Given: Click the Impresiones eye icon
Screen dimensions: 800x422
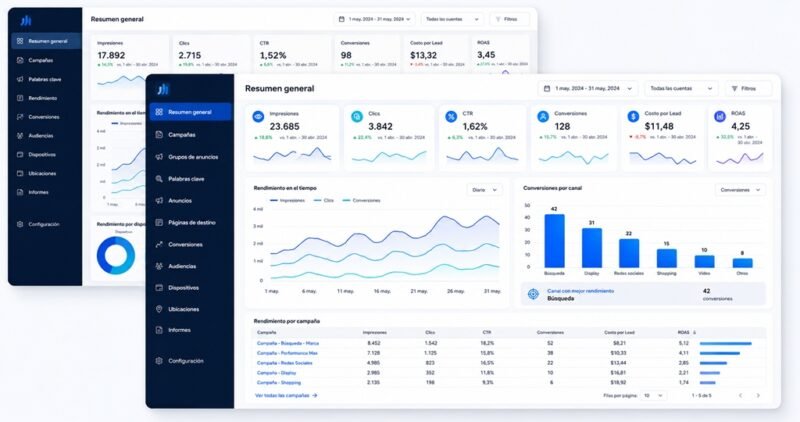Looking at the screenshot, I should pyautogui.click(x=258, y=116).
